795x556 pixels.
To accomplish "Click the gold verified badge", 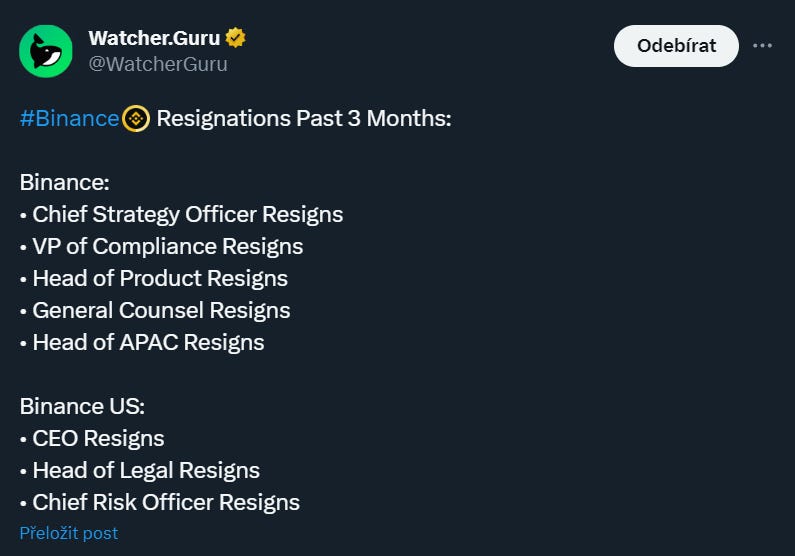I will click(x=236, y=38).
